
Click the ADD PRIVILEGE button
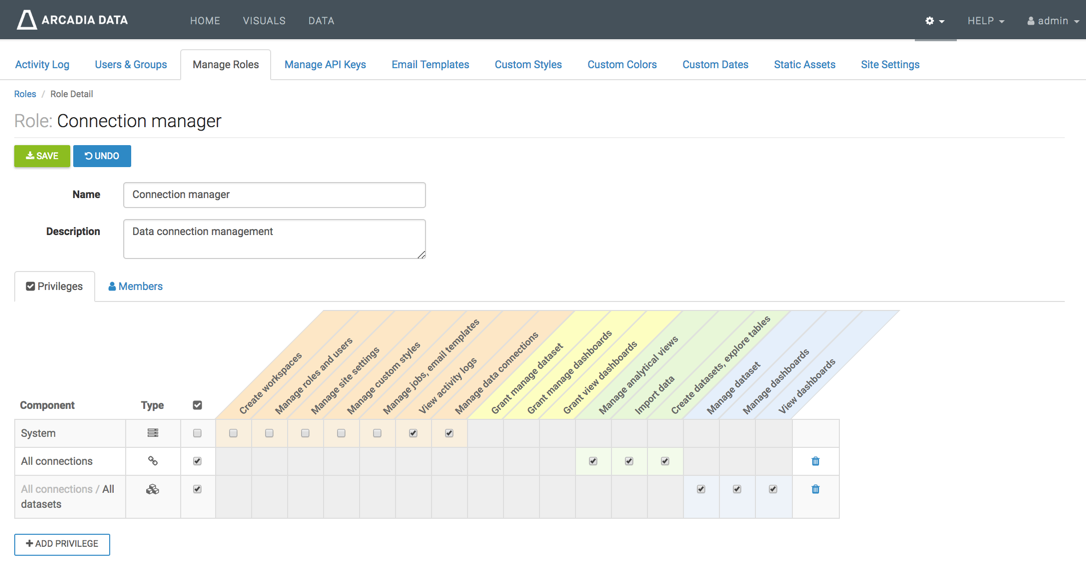pos(62,544)
